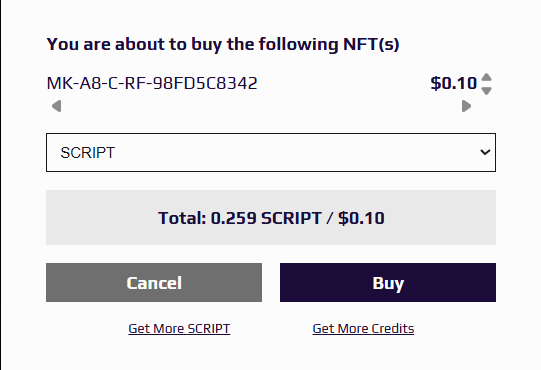Viewport: 541px width, 370px height.
Task: Click the gray left triangle under the NFT name
Action: 57,106
